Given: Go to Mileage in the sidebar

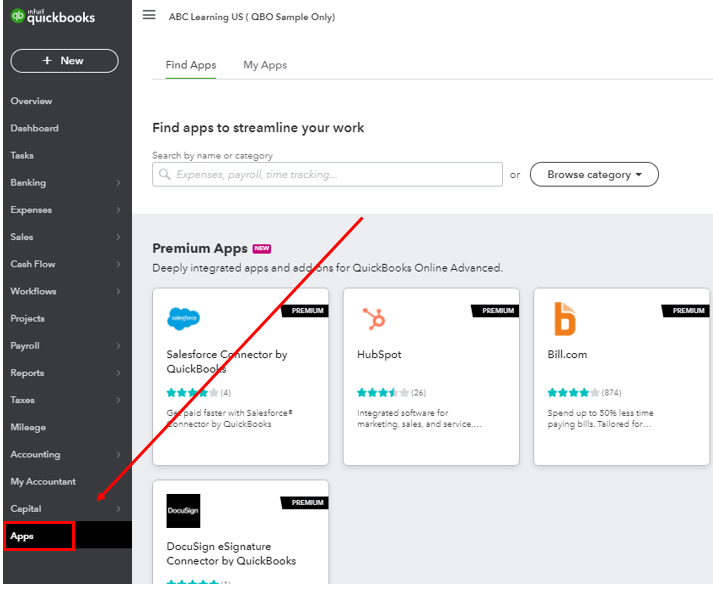Looking at the screenshot, I should pyautogui.click(x=28, y=427).
